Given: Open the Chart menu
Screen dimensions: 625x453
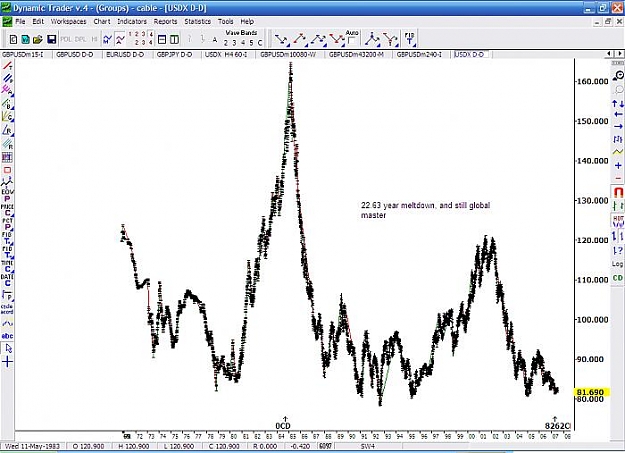Looking at the screenshot, I should (x=102, y=22).
